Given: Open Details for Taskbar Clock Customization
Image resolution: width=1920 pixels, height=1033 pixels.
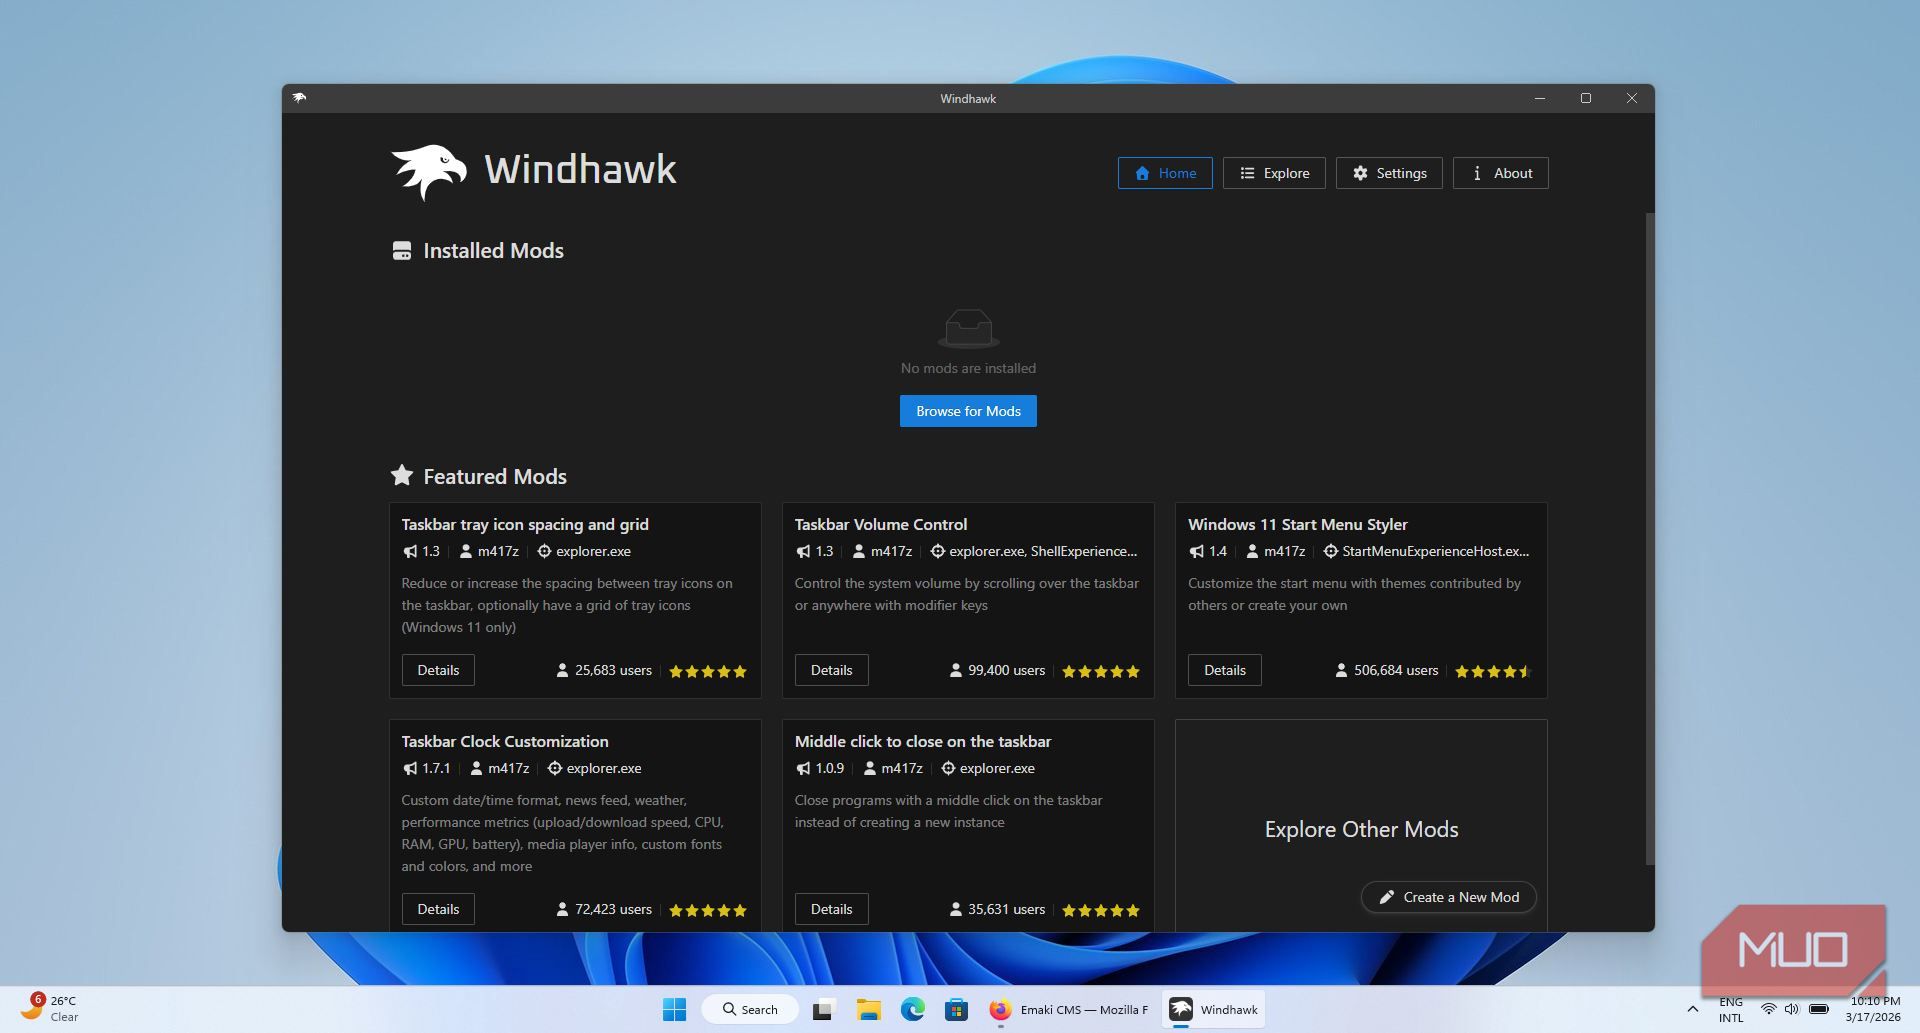Looking at the screenshot, I should coord(438,909).
